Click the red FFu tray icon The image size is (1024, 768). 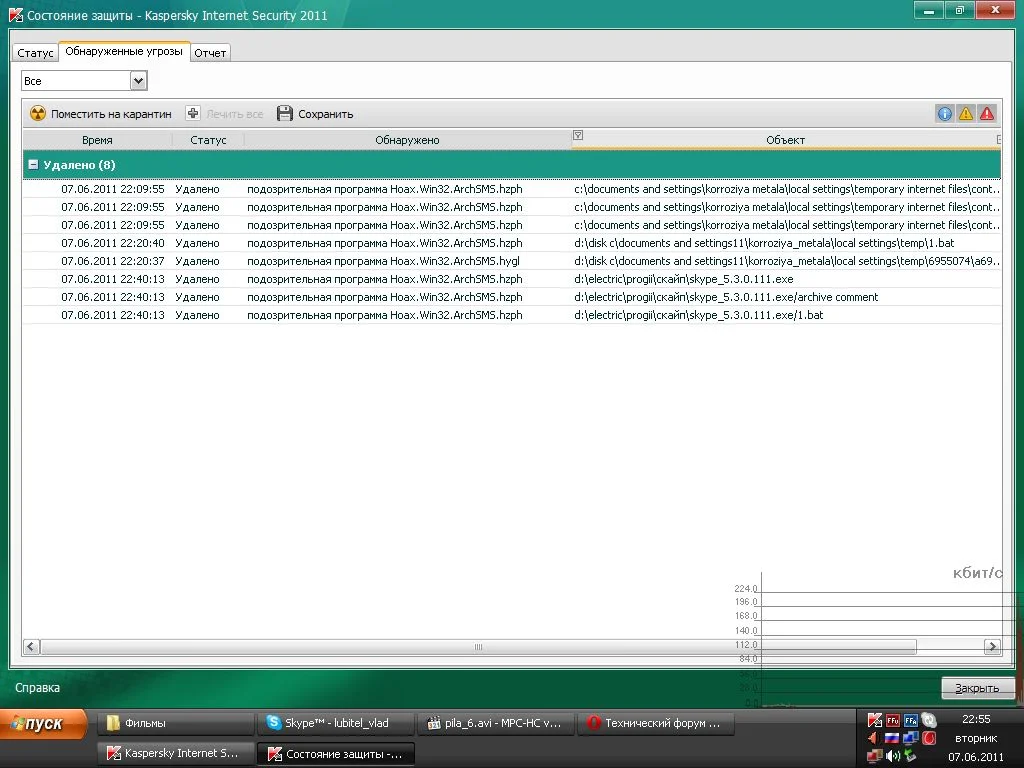coord(893,721)
